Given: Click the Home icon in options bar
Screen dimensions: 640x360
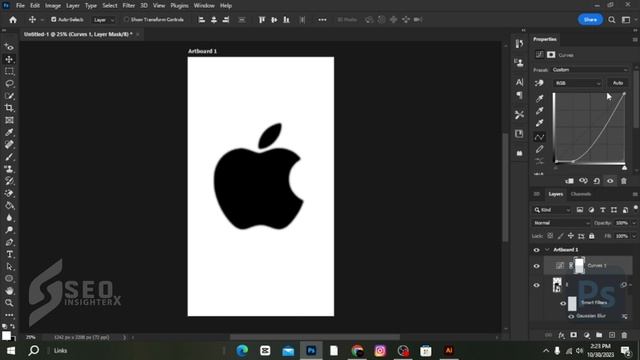Looking at the screenshot, I should pyautogui.click(x=13, y=20).
